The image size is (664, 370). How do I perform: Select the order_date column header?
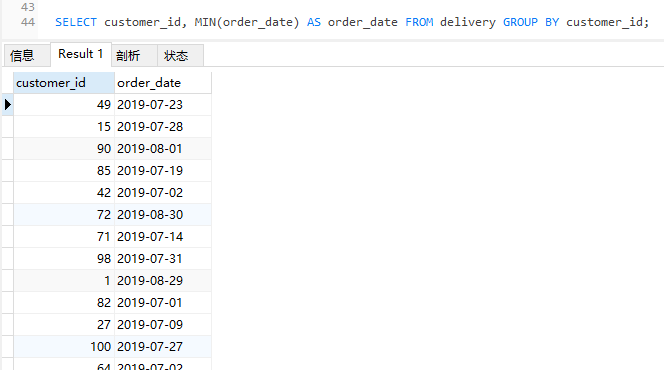163,83
